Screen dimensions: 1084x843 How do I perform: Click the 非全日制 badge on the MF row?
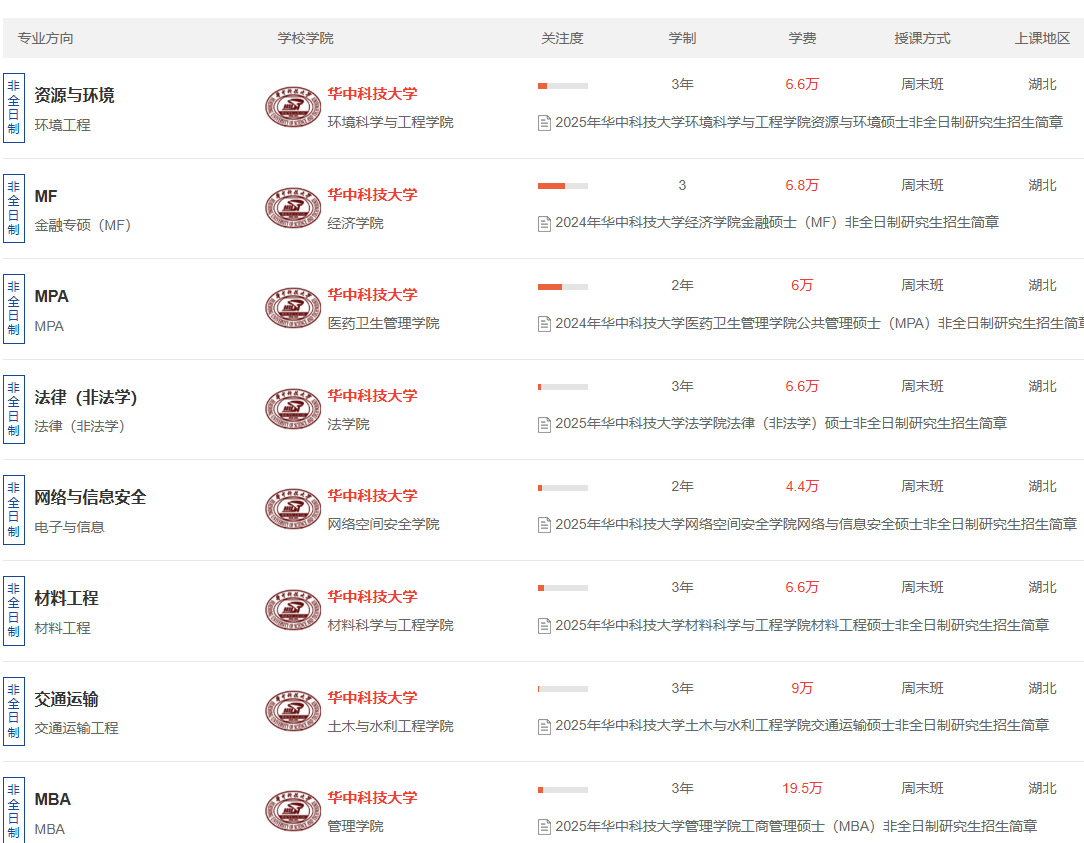[x=14, y=208]
